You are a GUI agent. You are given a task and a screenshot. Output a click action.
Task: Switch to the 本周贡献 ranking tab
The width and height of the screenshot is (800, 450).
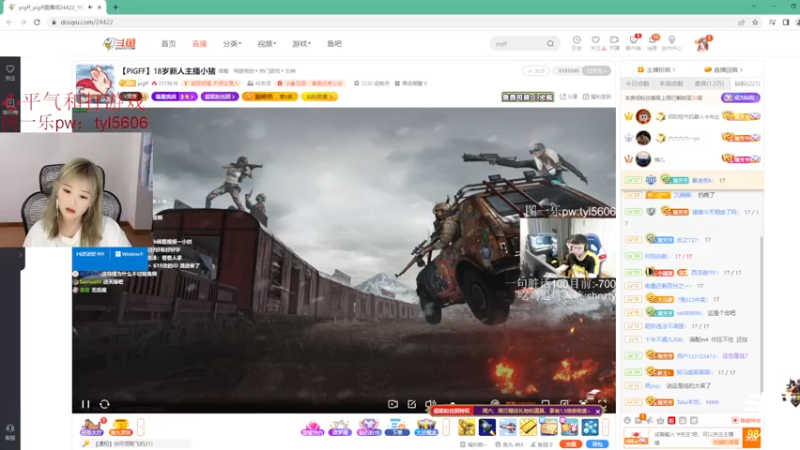671,84
